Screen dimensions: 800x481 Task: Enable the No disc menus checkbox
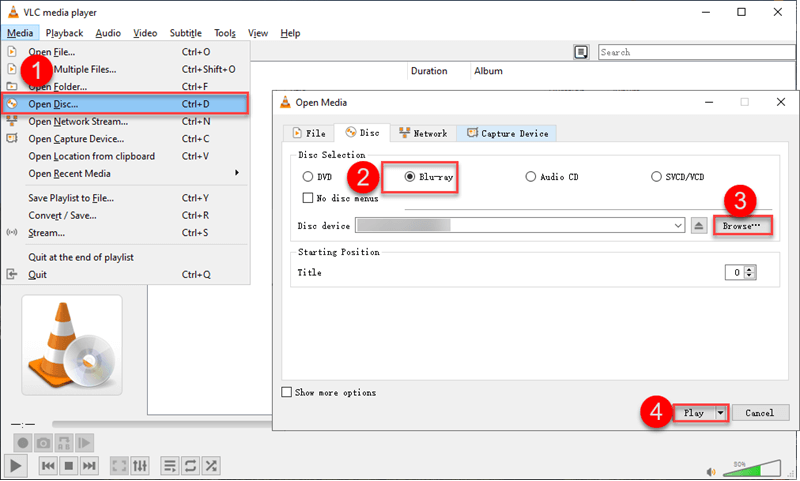pyautogui.click(x=308, y=198)
